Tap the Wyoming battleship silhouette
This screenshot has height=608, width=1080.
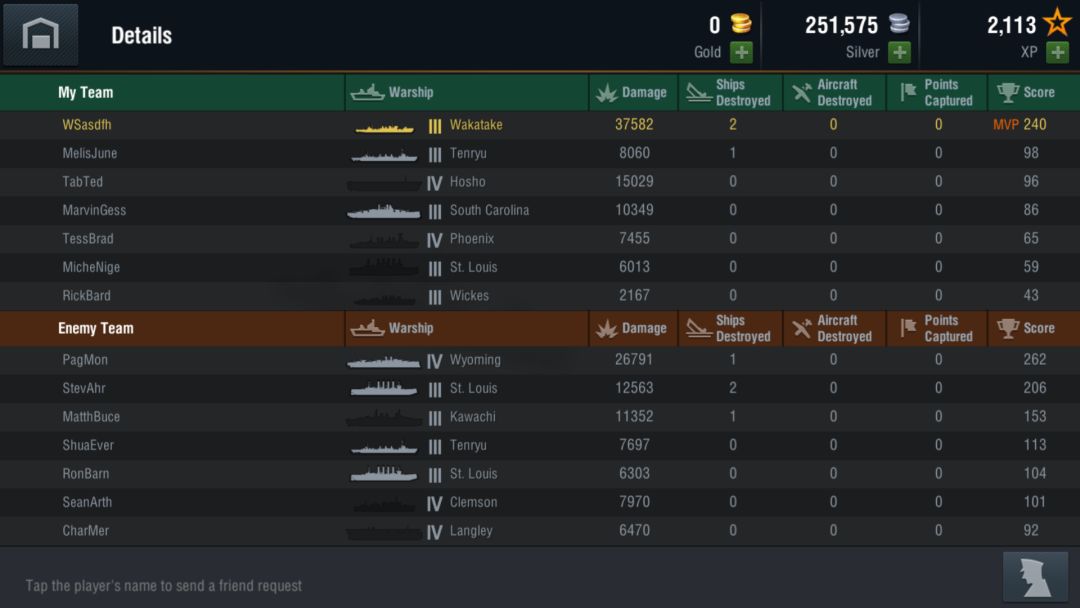point(384,361)
